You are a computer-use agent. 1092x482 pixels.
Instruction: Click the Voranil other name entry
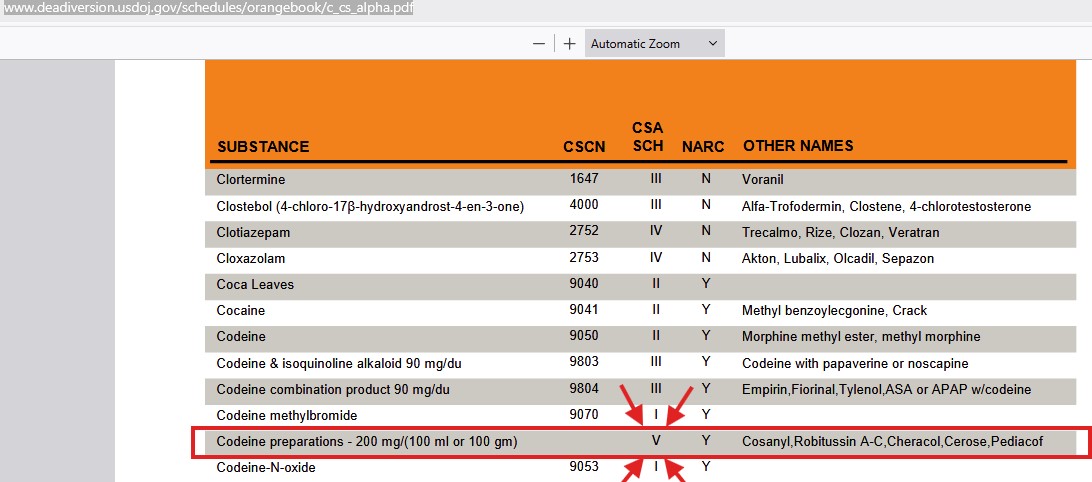click(x=763, y=180)
